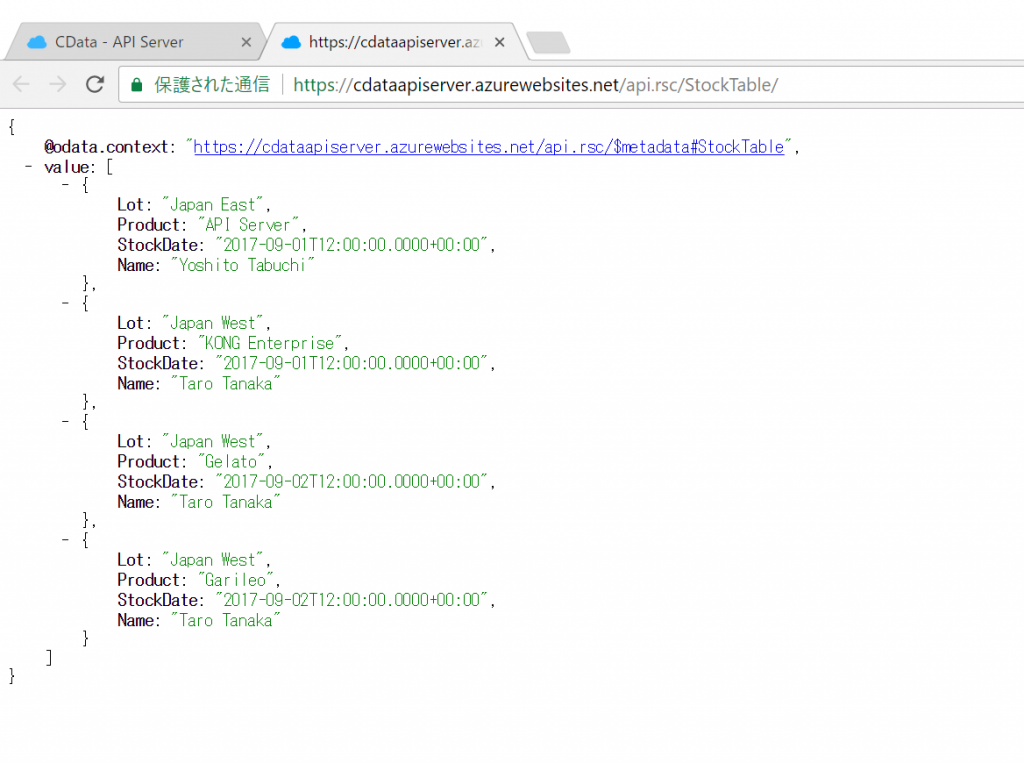
Task: Collapse the Gelato record object
Action: click(65, 421)
